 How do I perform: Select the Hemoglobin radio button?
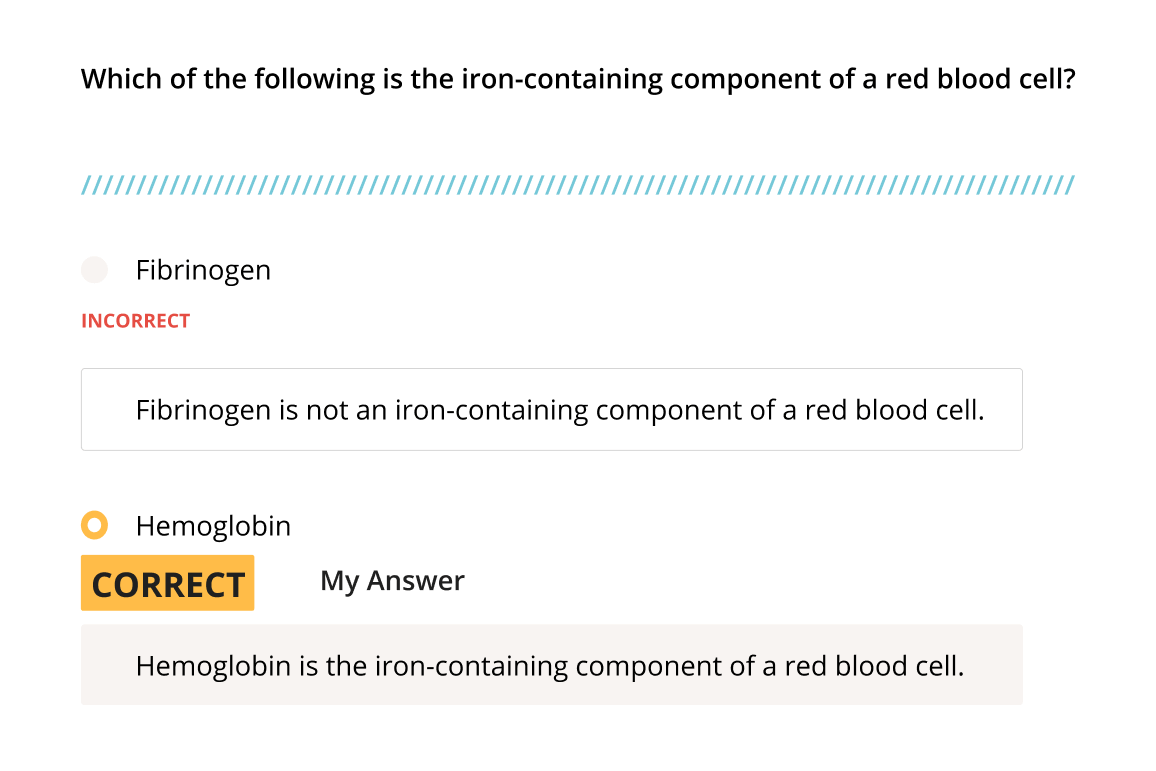[x=94, y=525]
